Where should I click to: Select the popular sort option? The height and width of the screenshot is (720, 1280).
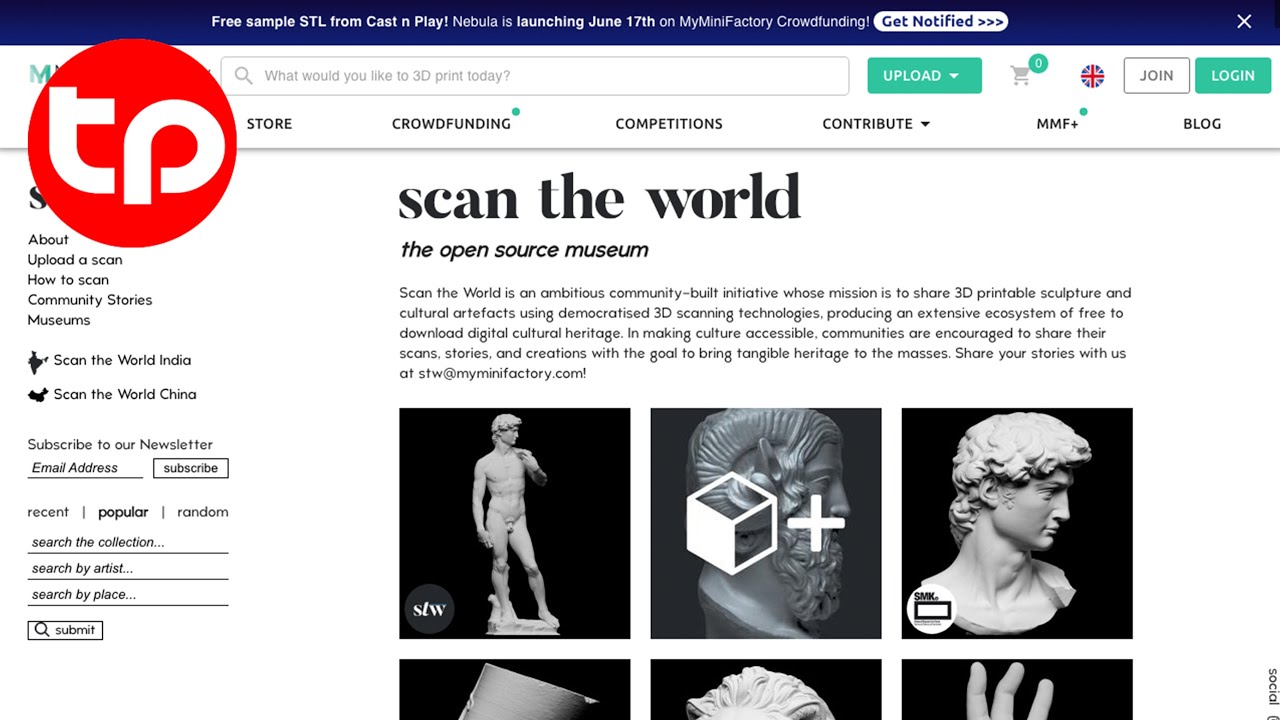123,512
